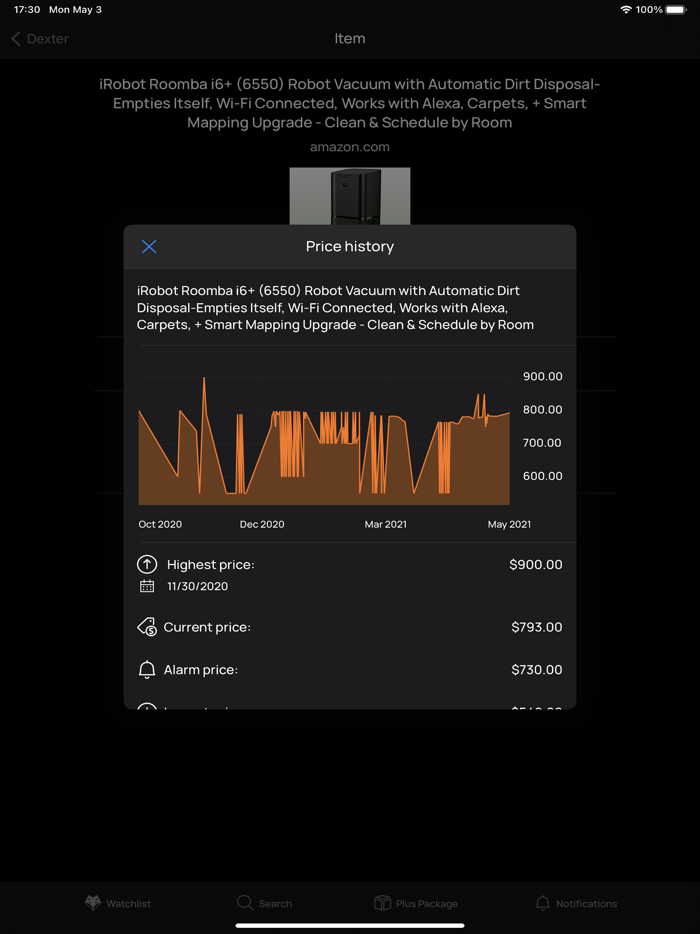700x934 pixels.
Task: Open the amazon.com link
Action: tap(350, 146)
